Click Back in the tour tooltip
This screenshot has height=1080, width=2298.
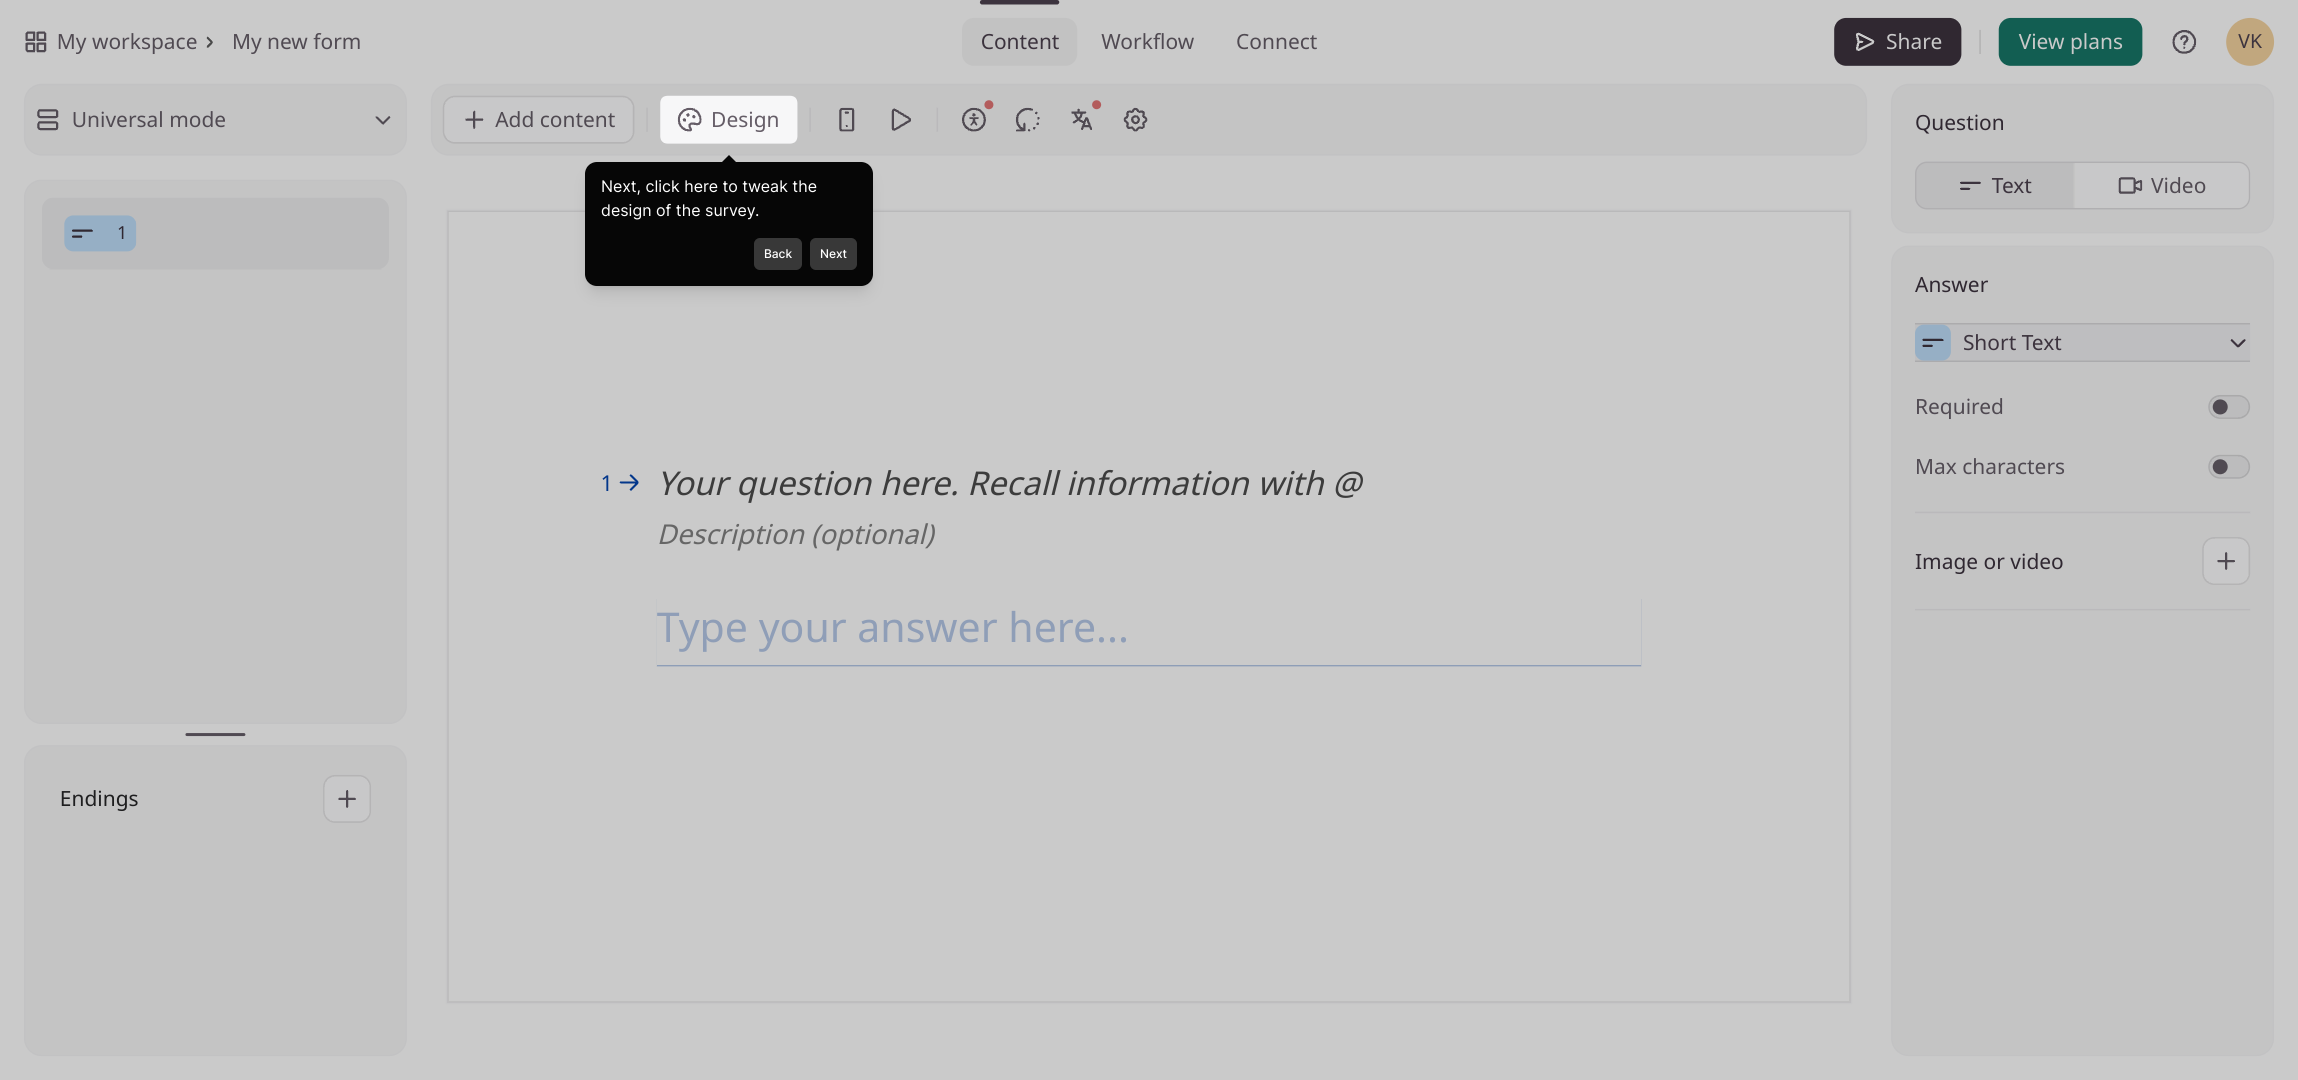(x=777, y=254)
